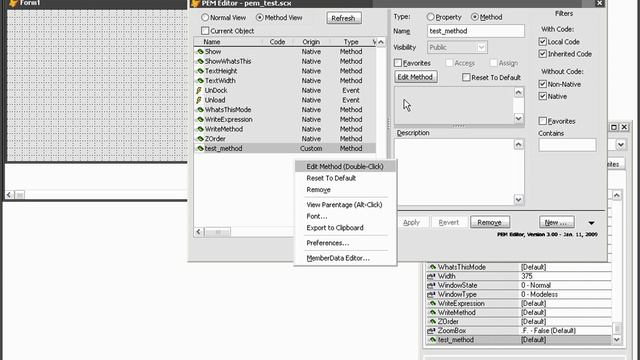Click the Name input field
Image resolution: width=640 pixels, height=360 pixels.
click(x=476, y=31)
